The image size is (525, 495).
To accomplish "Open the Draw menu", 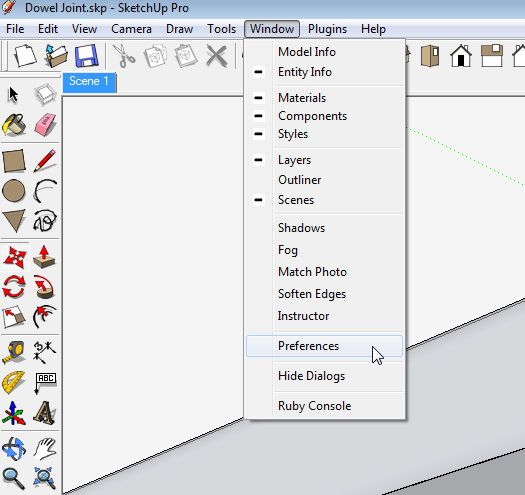I will click(179, 29).
